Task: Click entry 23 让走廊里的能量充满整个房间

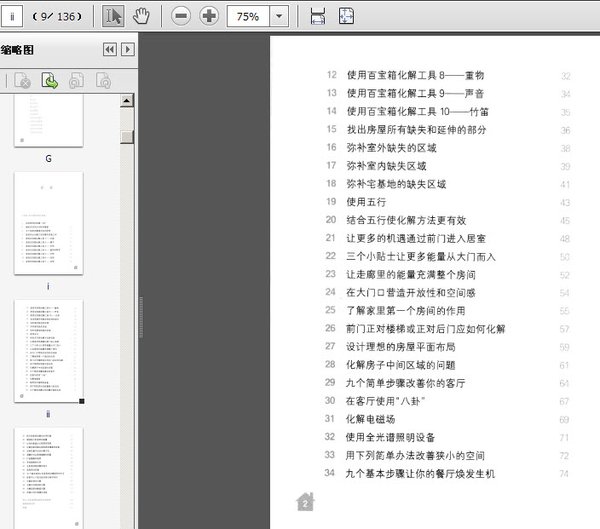Action: (x=448, y=274)
